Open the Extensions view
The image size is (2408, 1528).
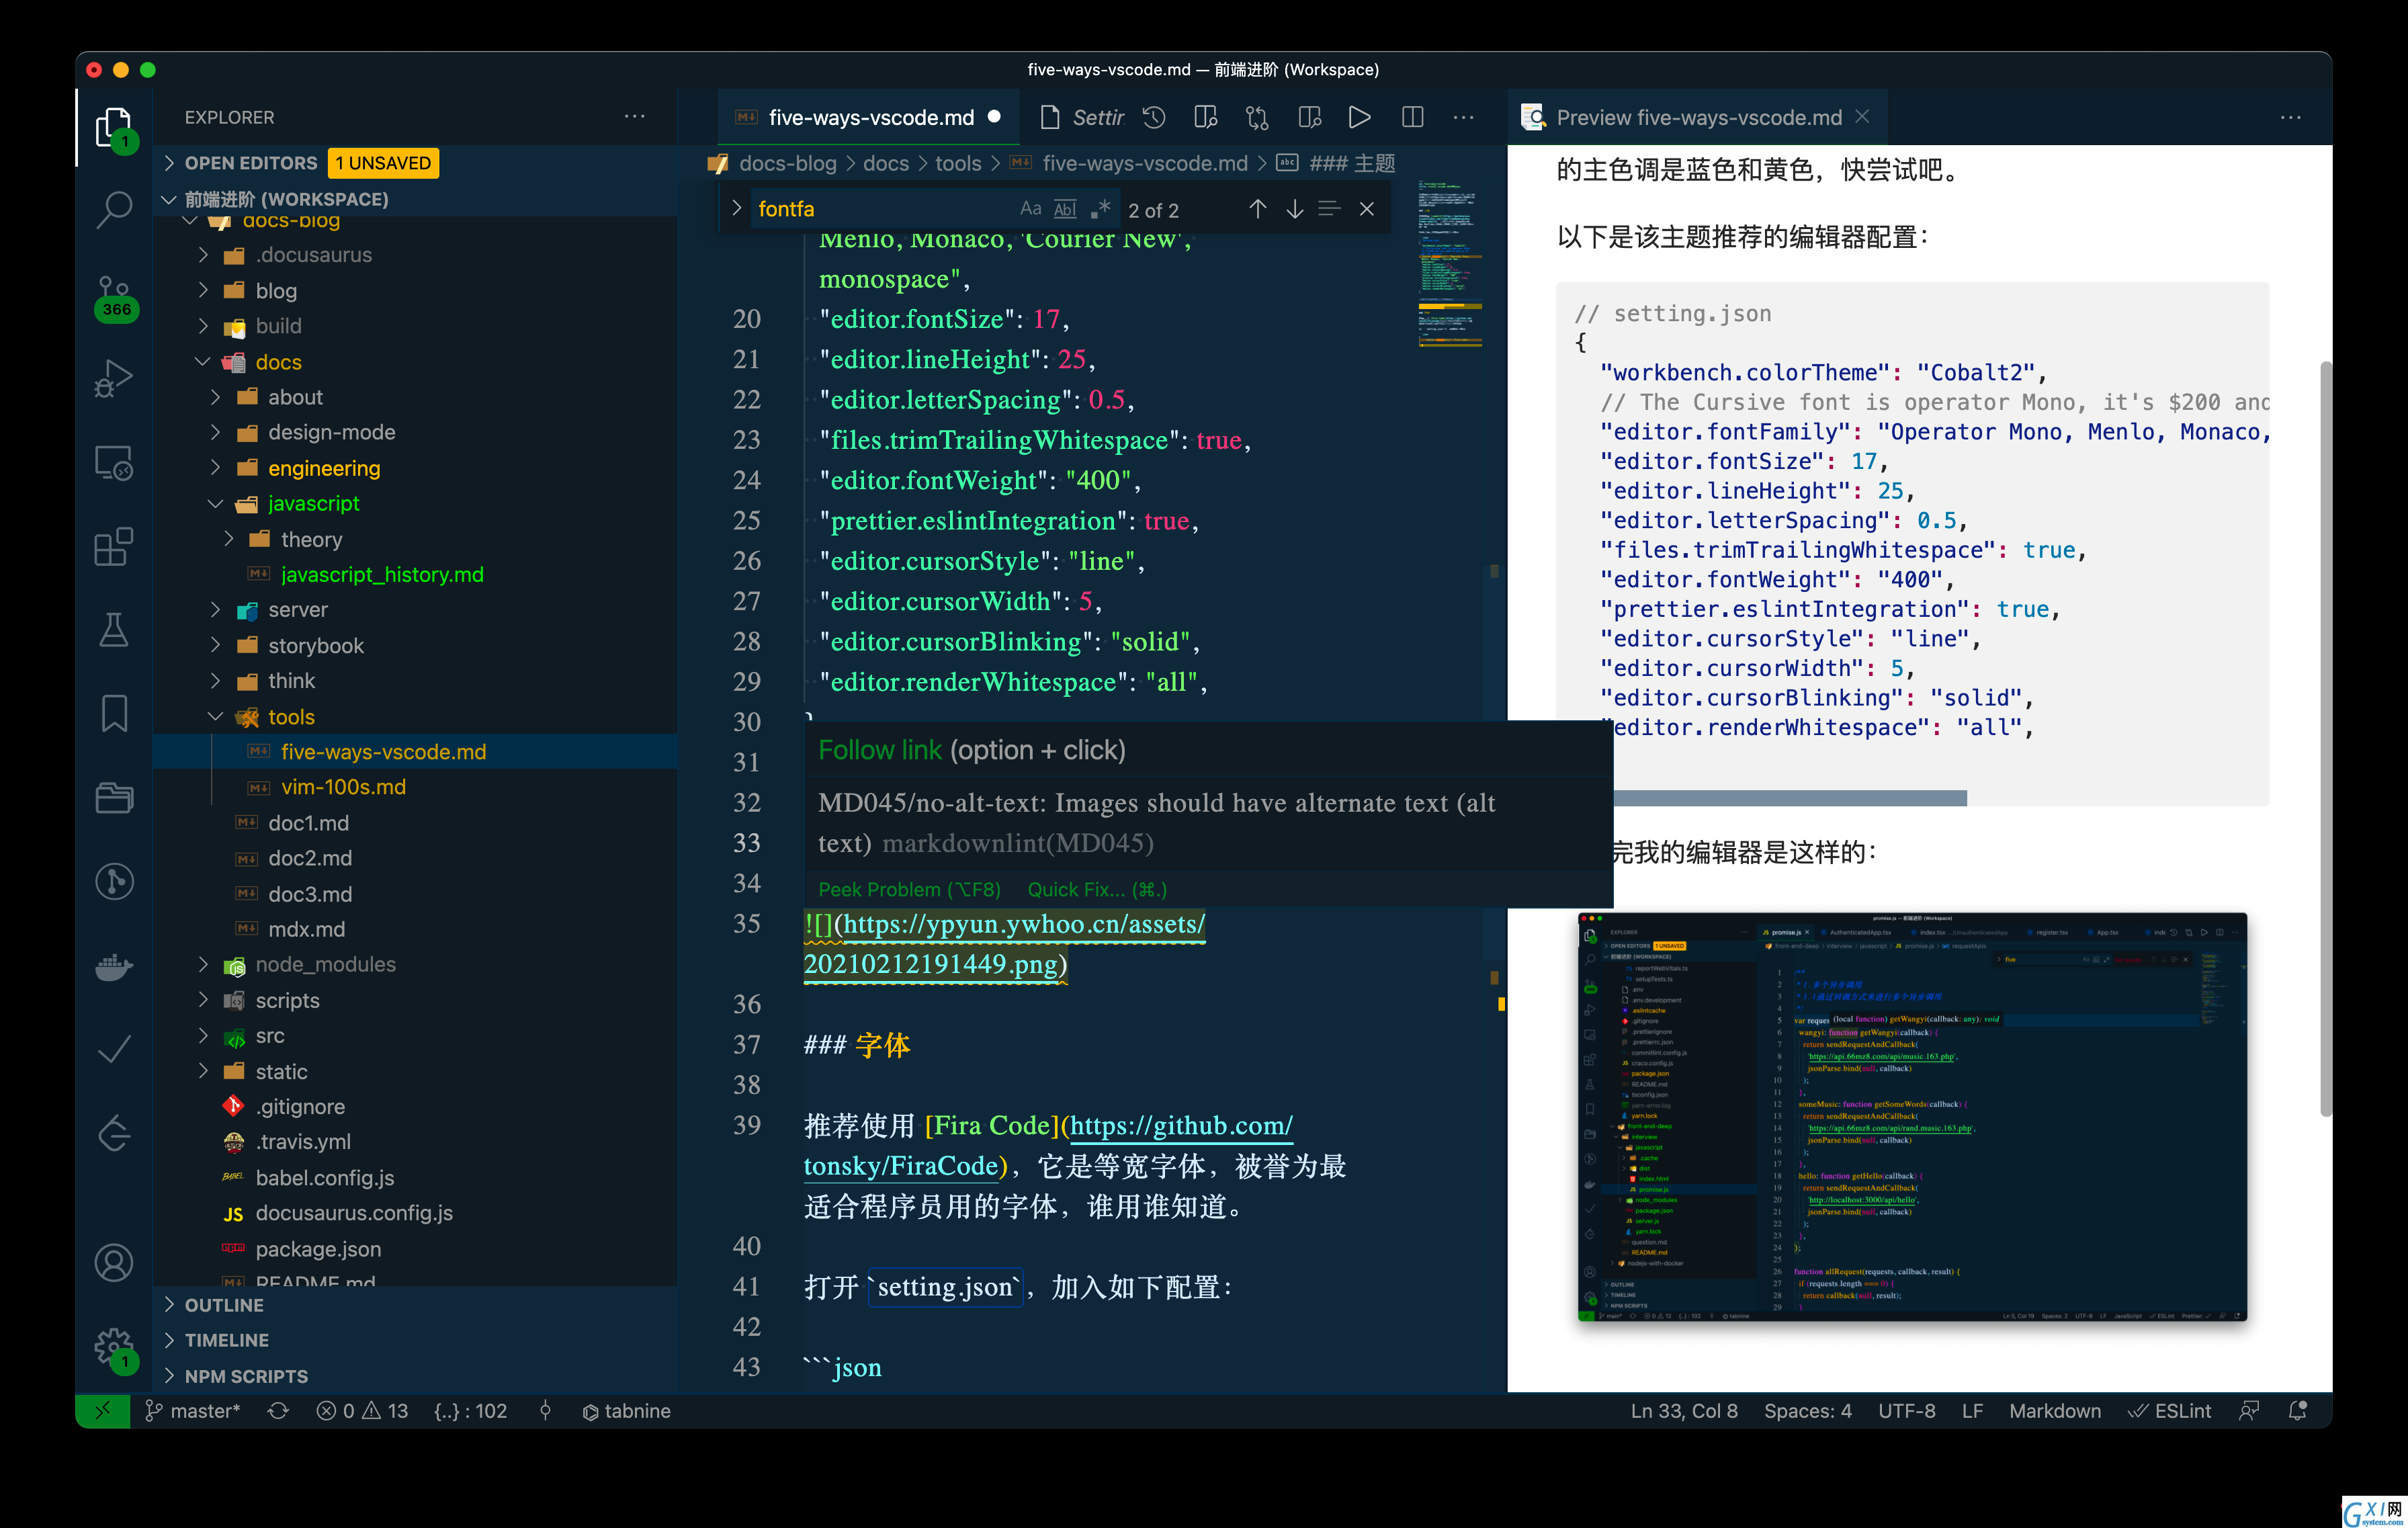(x=113, y=547)
